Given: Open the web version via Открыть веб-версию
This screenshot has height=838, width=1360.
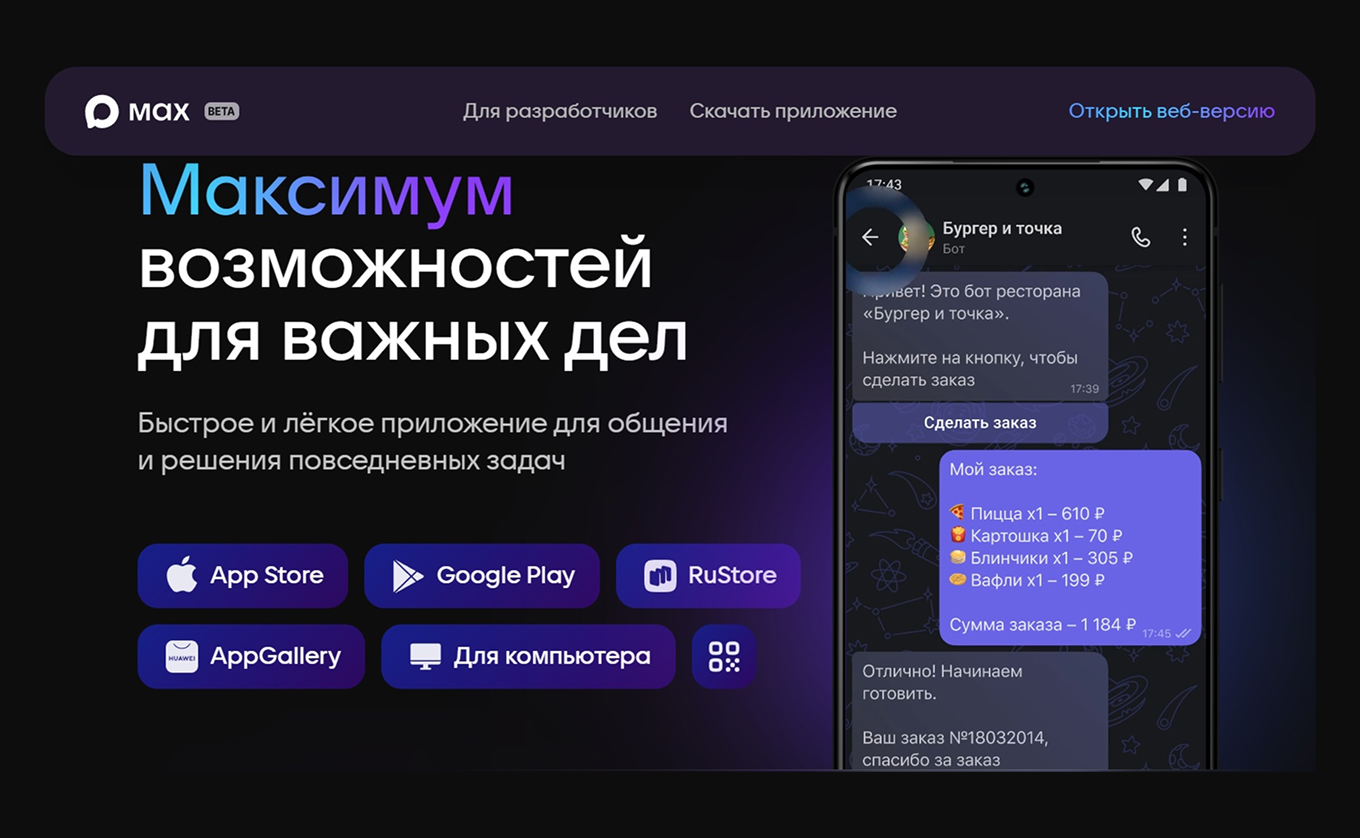Looking at the screenshot, I should pyautogui.click(x=1171, y=111).
